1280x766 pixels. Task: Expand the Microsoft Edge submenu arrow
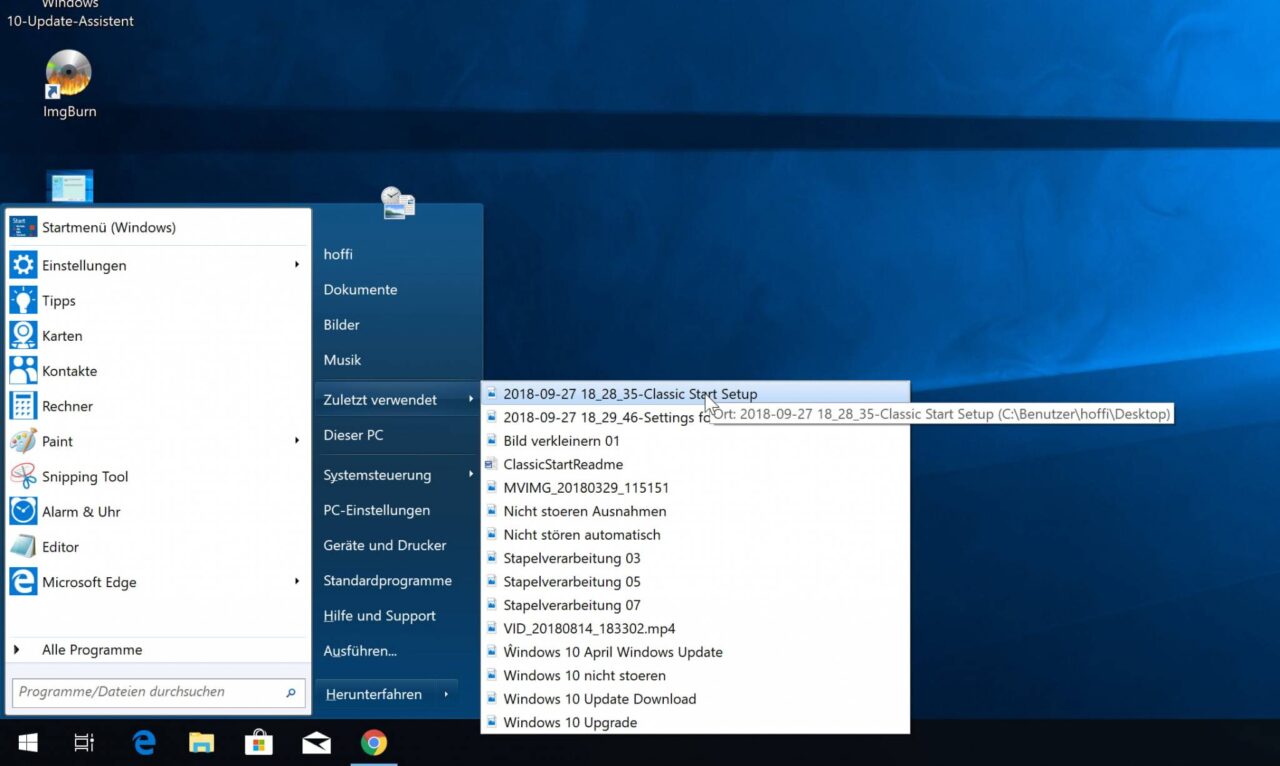(x=296, y=582)
